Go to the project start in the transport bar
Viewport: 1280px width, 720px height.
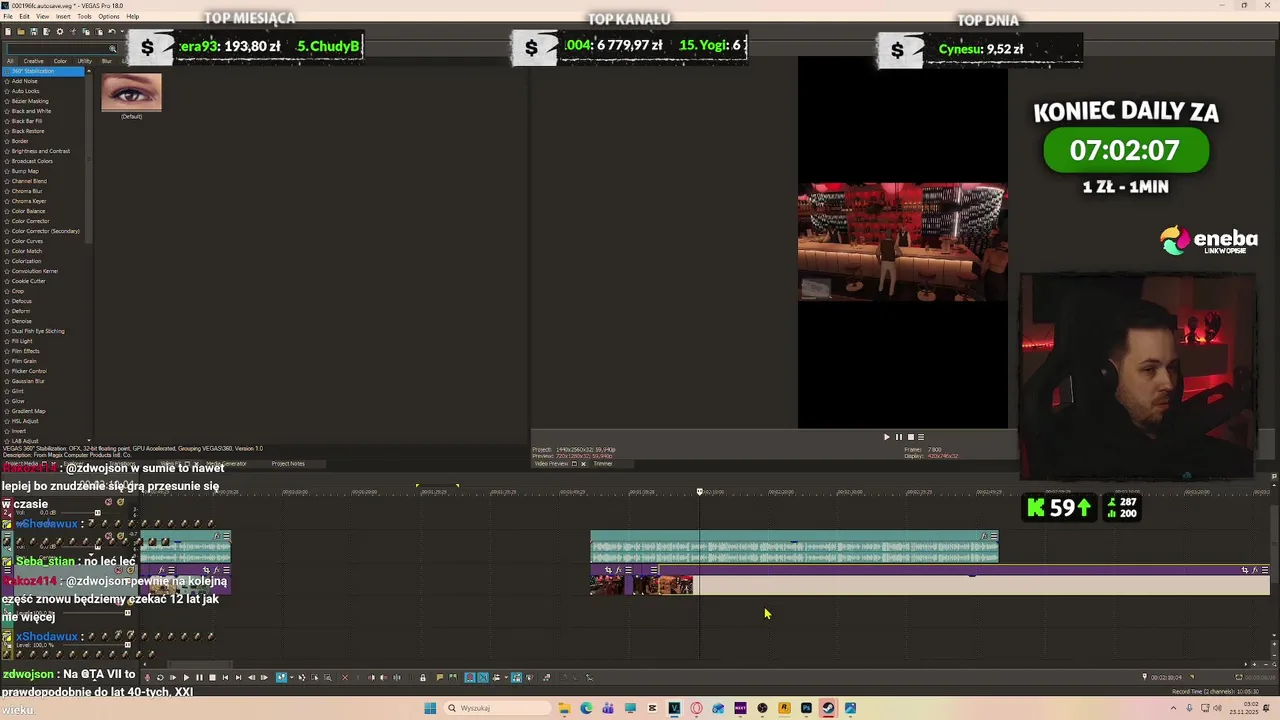[x=225, y=678]
